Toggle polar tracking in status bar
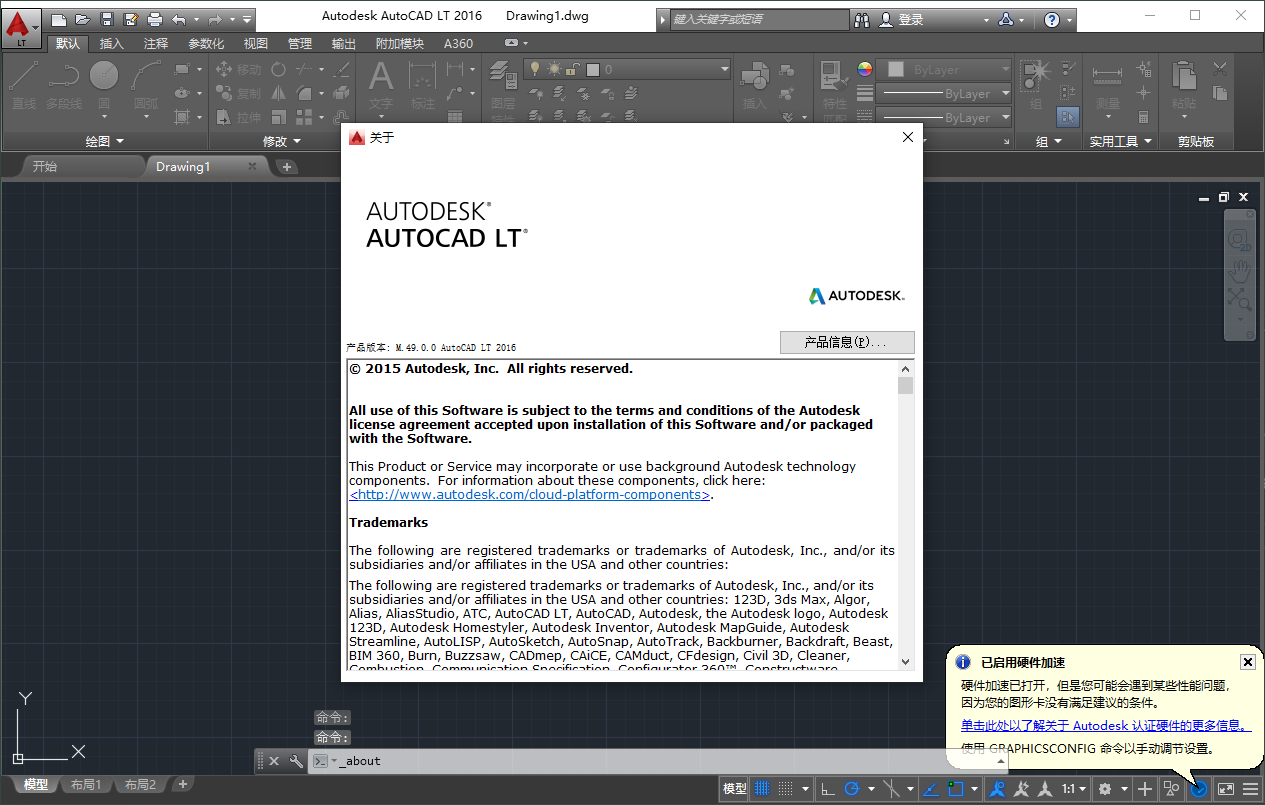Screen dimensions: 1265x805 (x=852, y=788)
